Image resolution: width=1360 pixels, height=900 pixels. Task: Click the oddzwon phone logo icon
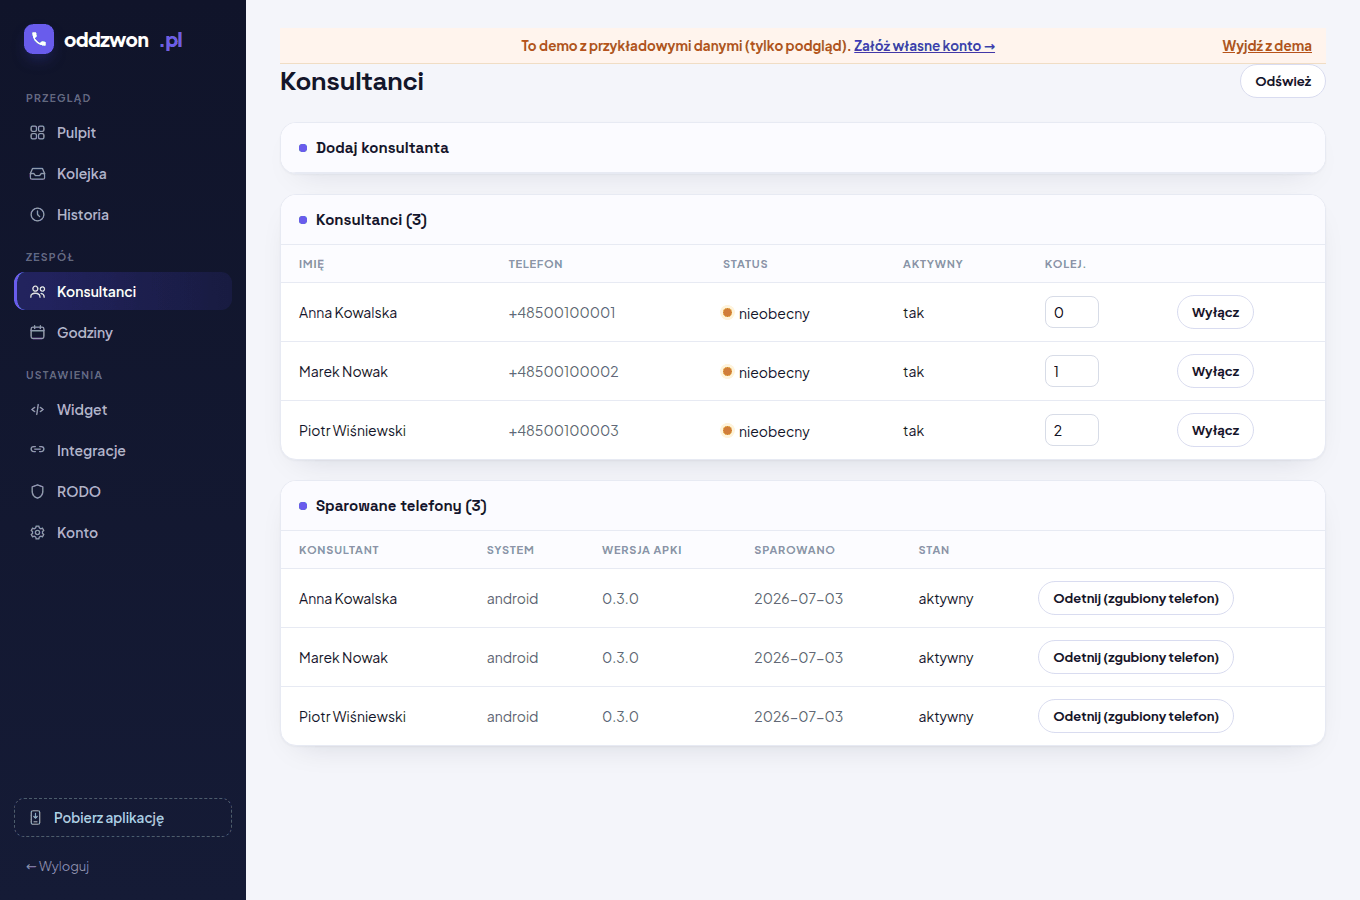[39, 39]
